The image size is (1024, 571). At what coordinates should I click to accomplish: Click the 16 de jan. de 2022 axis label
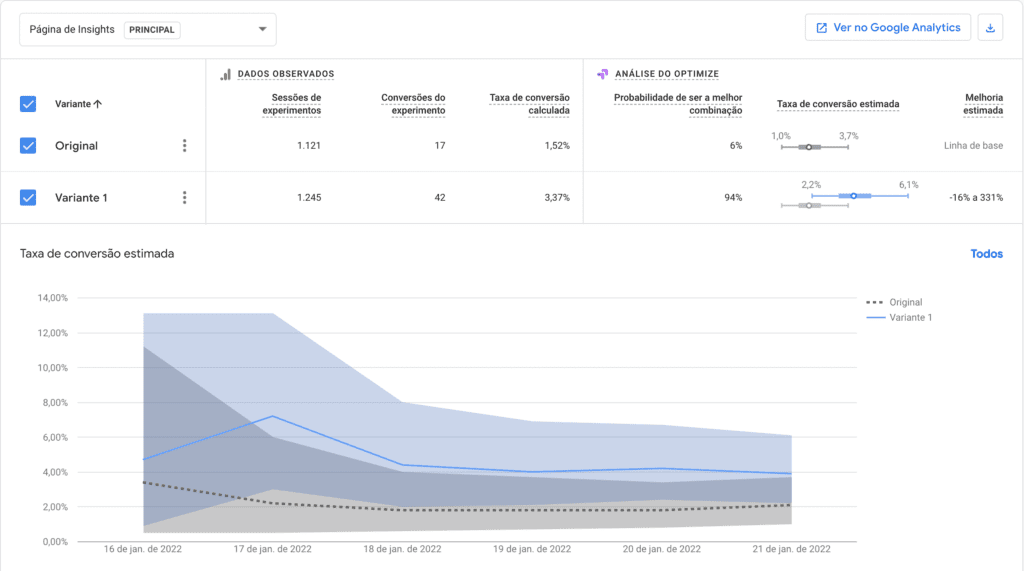[142, 549]
